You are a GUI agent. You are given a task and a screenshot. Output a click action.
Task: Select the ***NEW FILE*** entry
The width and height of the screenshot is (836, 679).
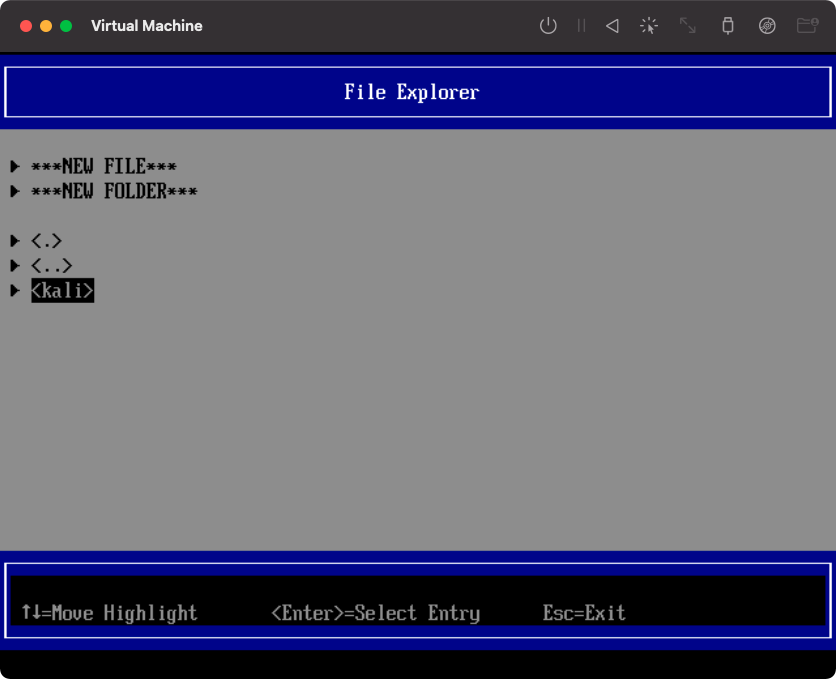coord(103,166)
